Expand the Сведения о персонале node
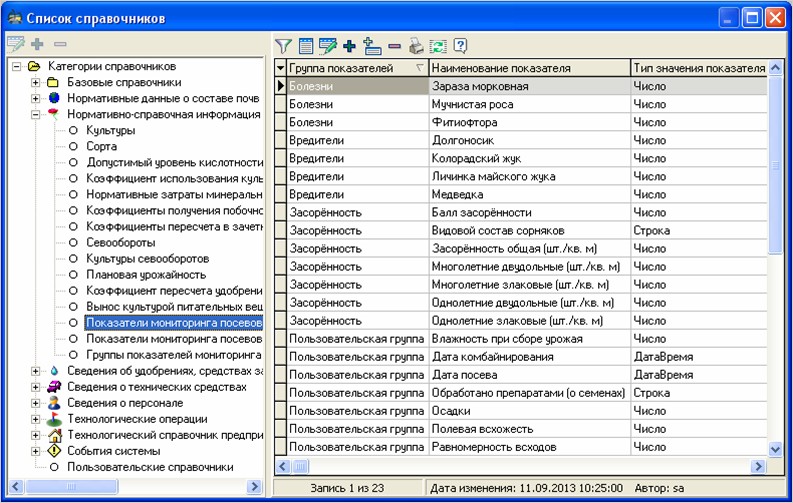This screenshot has width=793, height=503. tap(36, 403)
